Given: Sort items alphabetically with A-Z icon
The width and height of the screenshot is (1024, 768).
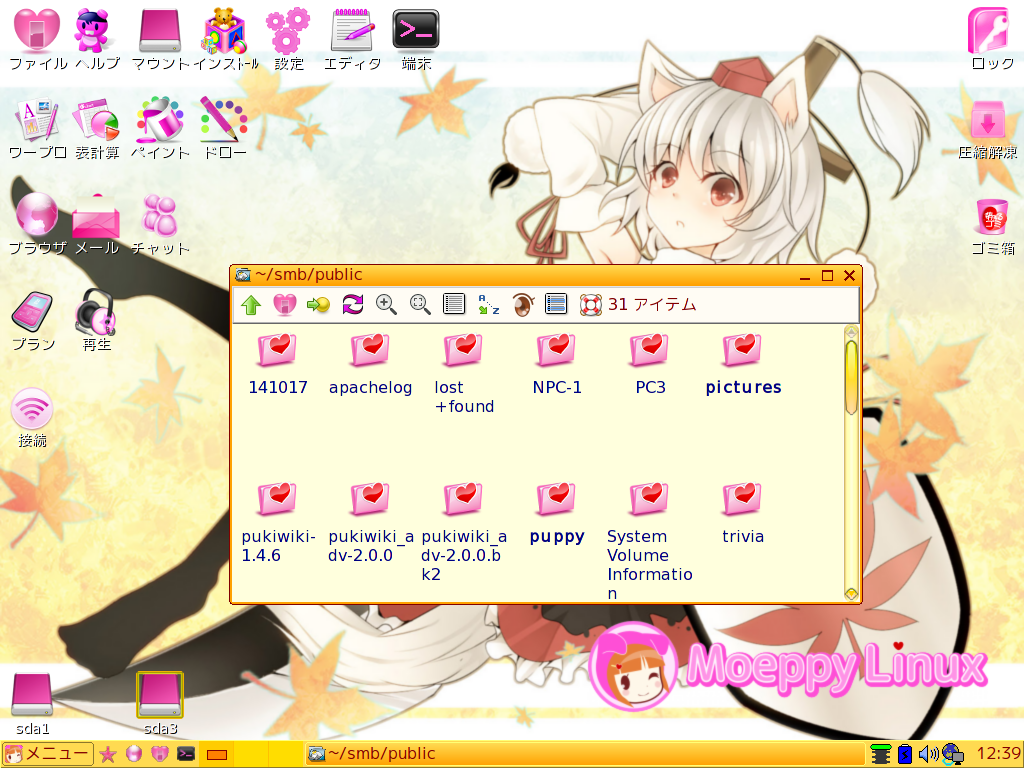Looking at the screenshot, I should [488, 304].
